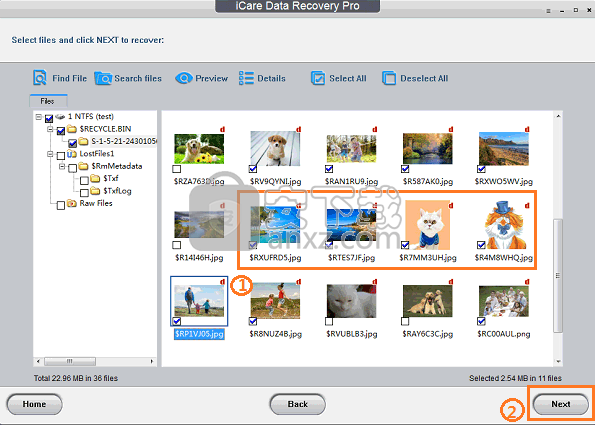Click the Deselect All label

tap(424, 79)
